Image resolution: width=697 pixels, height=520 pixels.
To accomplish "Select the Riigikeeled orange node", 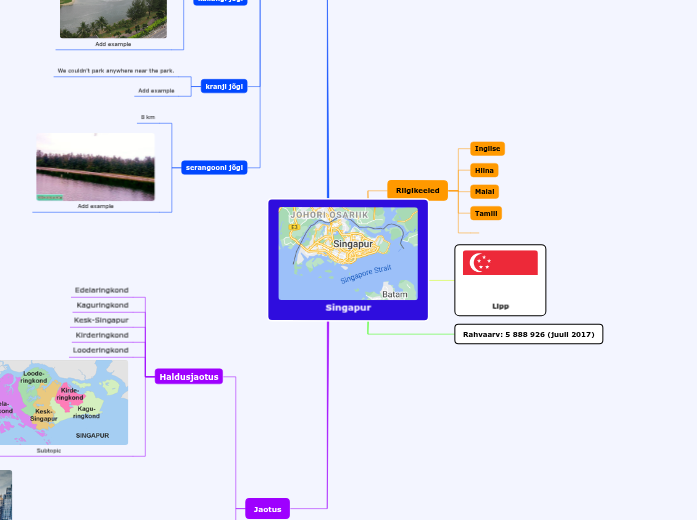I will (x=417, y=190).
